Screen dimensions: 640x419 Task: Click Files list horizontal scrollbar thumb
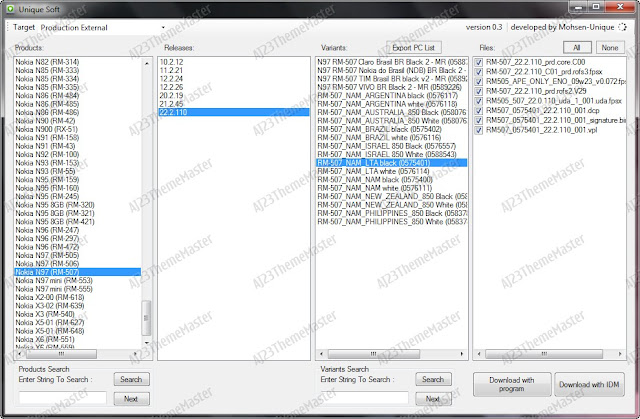[544, 354]
